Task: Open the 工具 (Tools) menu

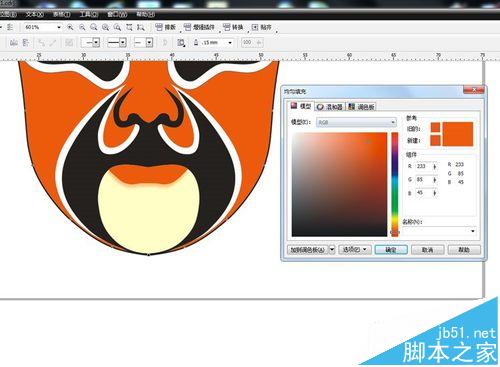Action: coord(89,14)
